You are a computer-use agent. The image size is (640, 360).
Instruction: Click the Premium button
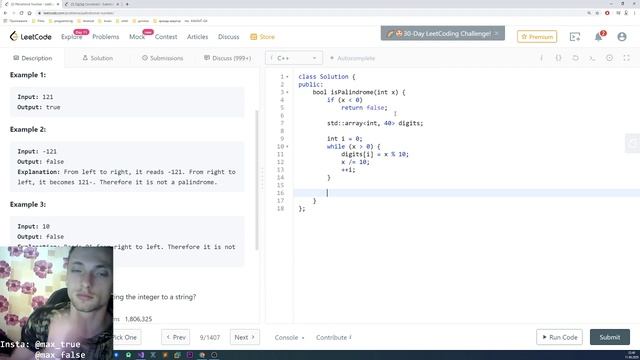tap(537, 37)
